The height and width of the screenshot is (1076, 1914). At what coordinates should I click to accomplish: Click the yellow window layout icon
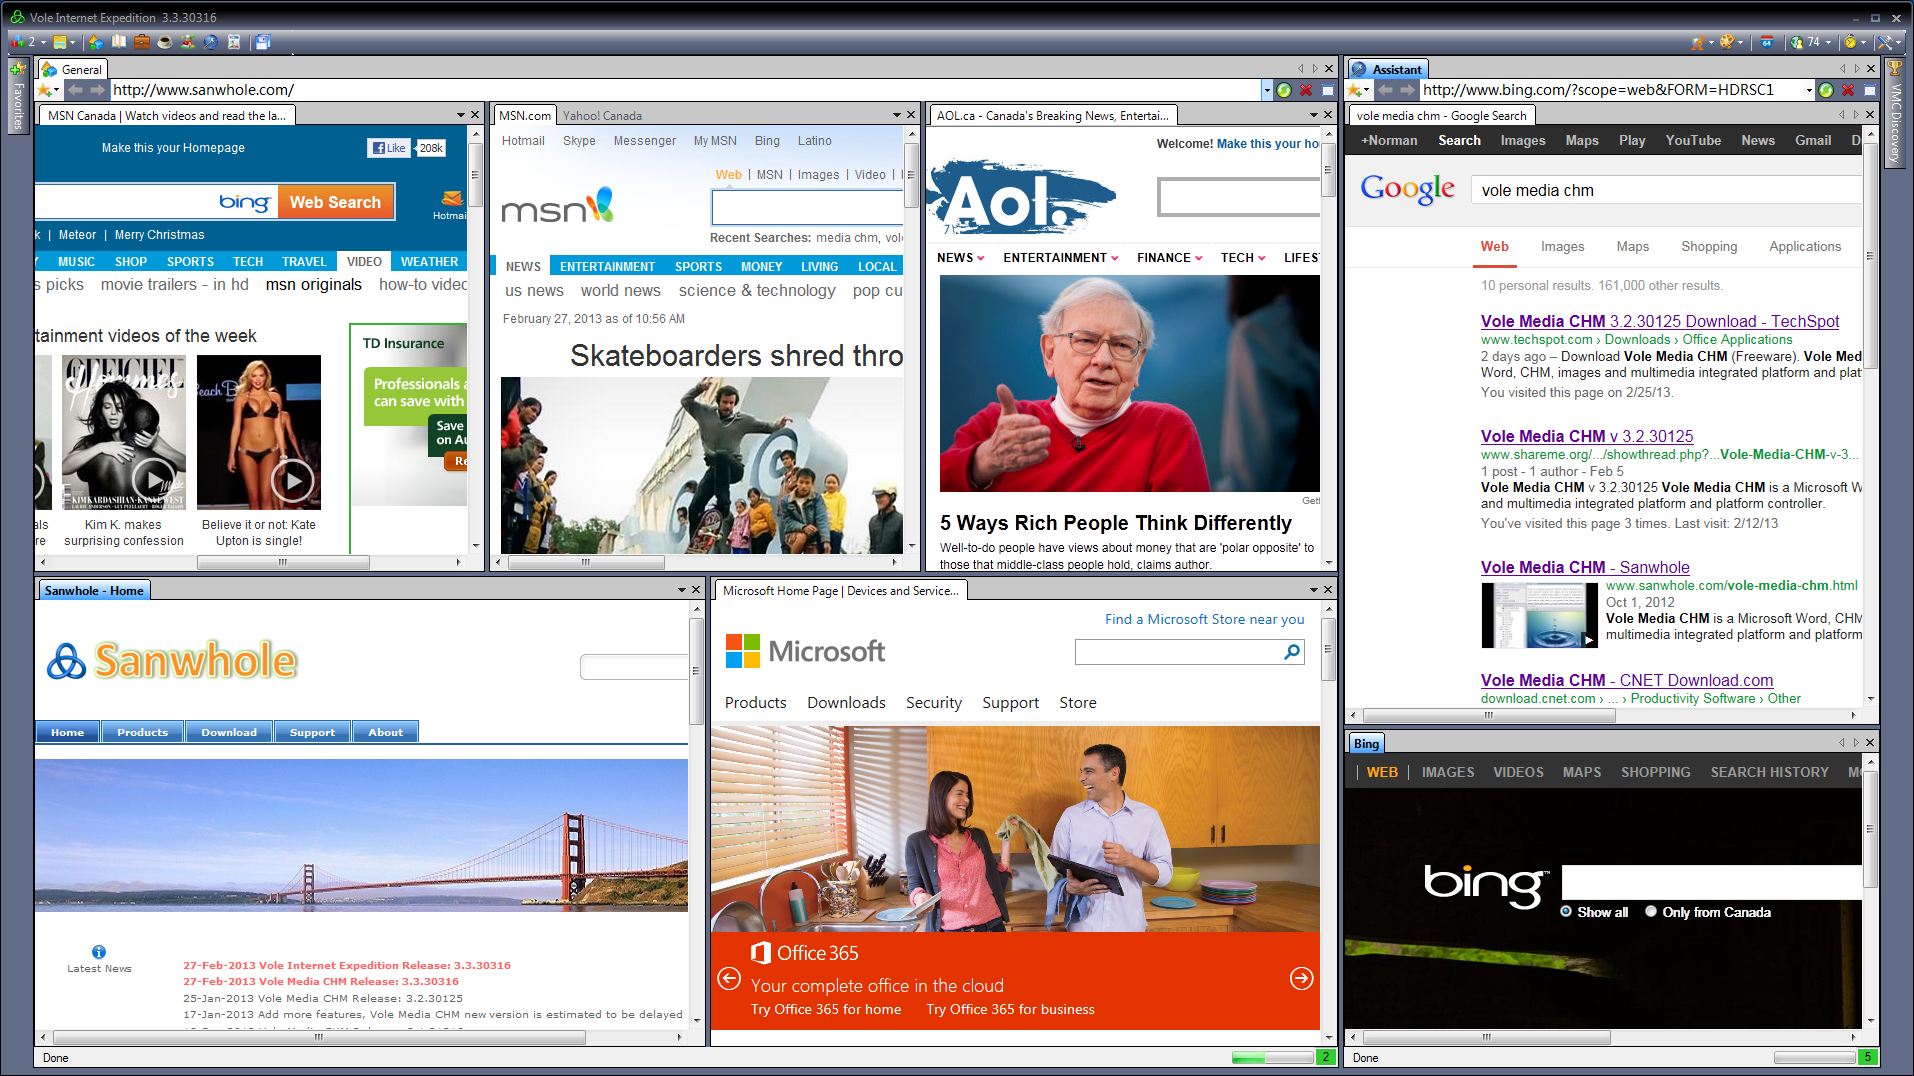pos(60,42)
